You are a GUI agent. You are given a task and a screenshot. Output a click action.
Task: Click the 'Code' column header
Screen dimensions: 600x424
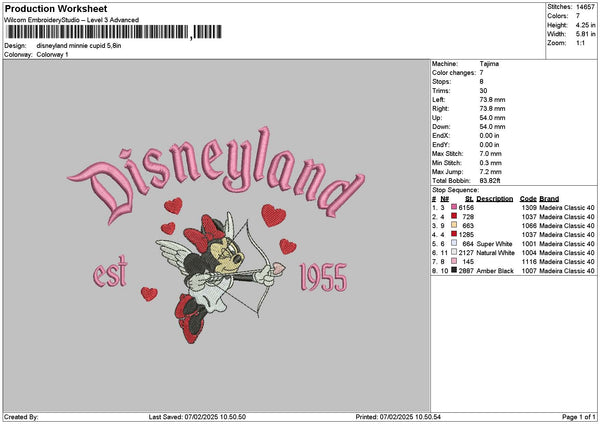tap(528, 199)
